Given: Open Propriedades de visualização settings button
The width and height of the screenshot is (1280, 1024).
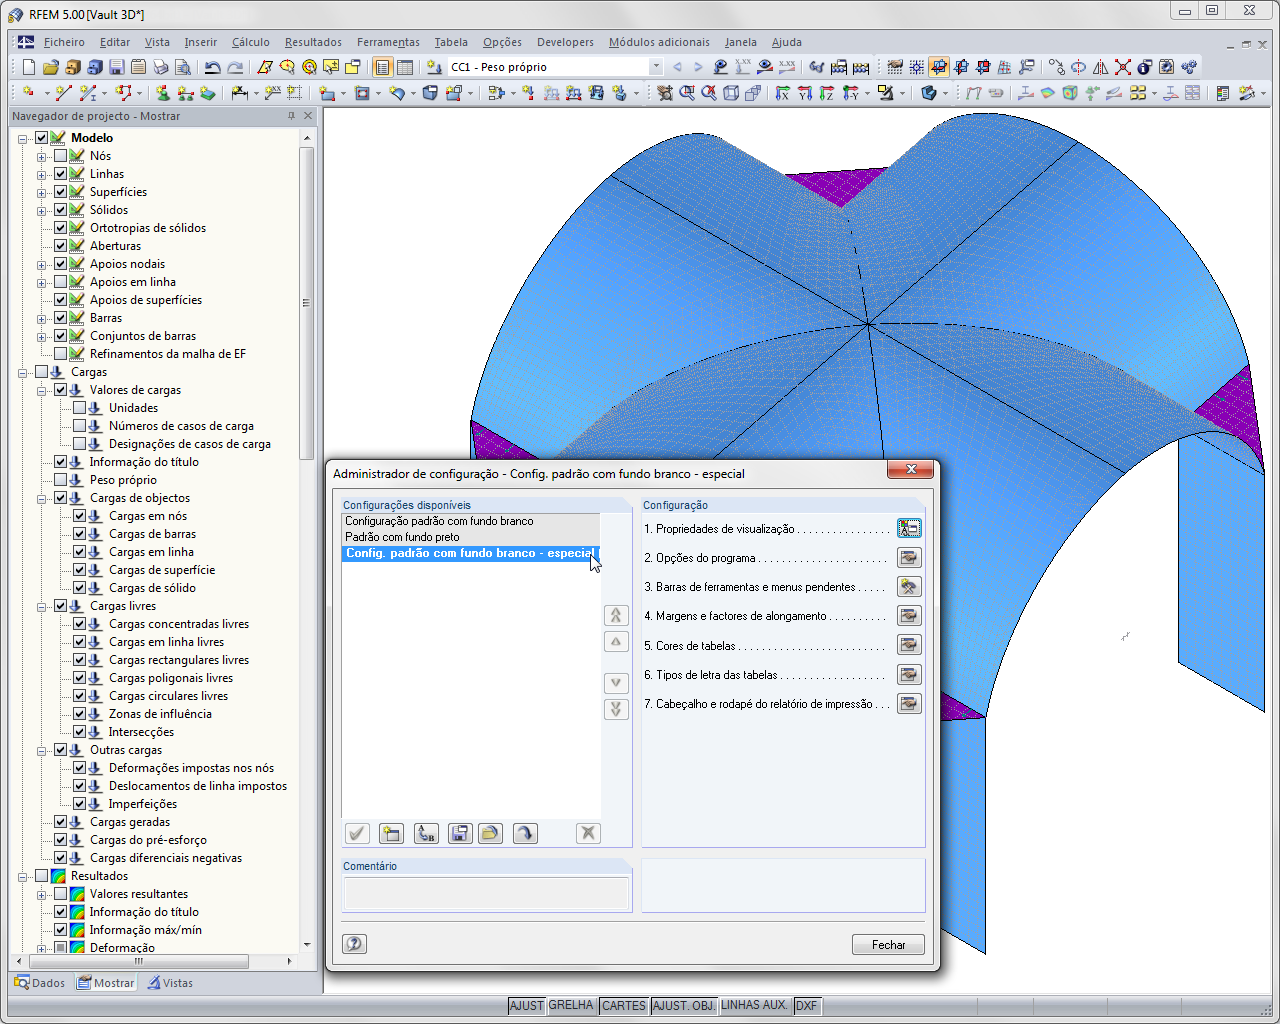Looking at the screenshot, I should [x=909, y=528].
